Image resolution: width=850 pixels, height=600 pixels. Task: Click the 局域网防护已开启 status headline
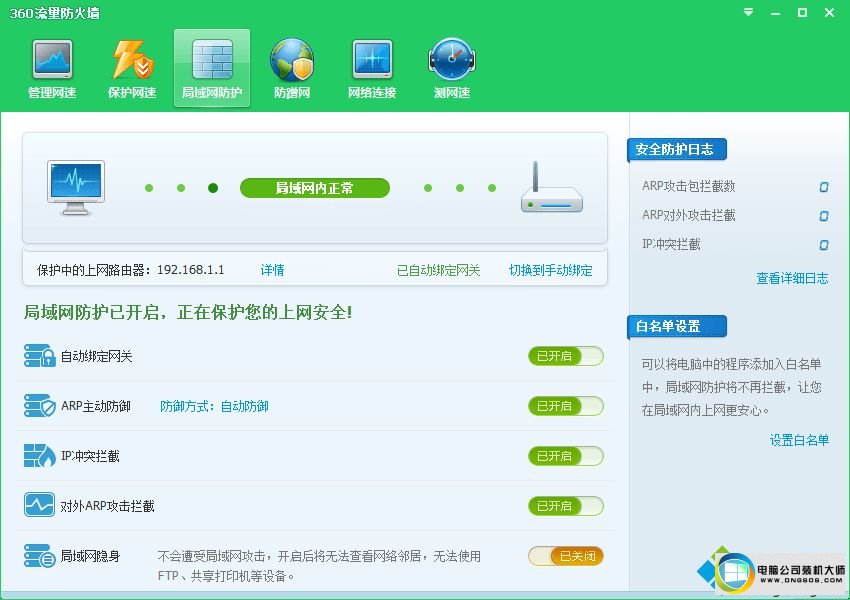tap(188, 312)
